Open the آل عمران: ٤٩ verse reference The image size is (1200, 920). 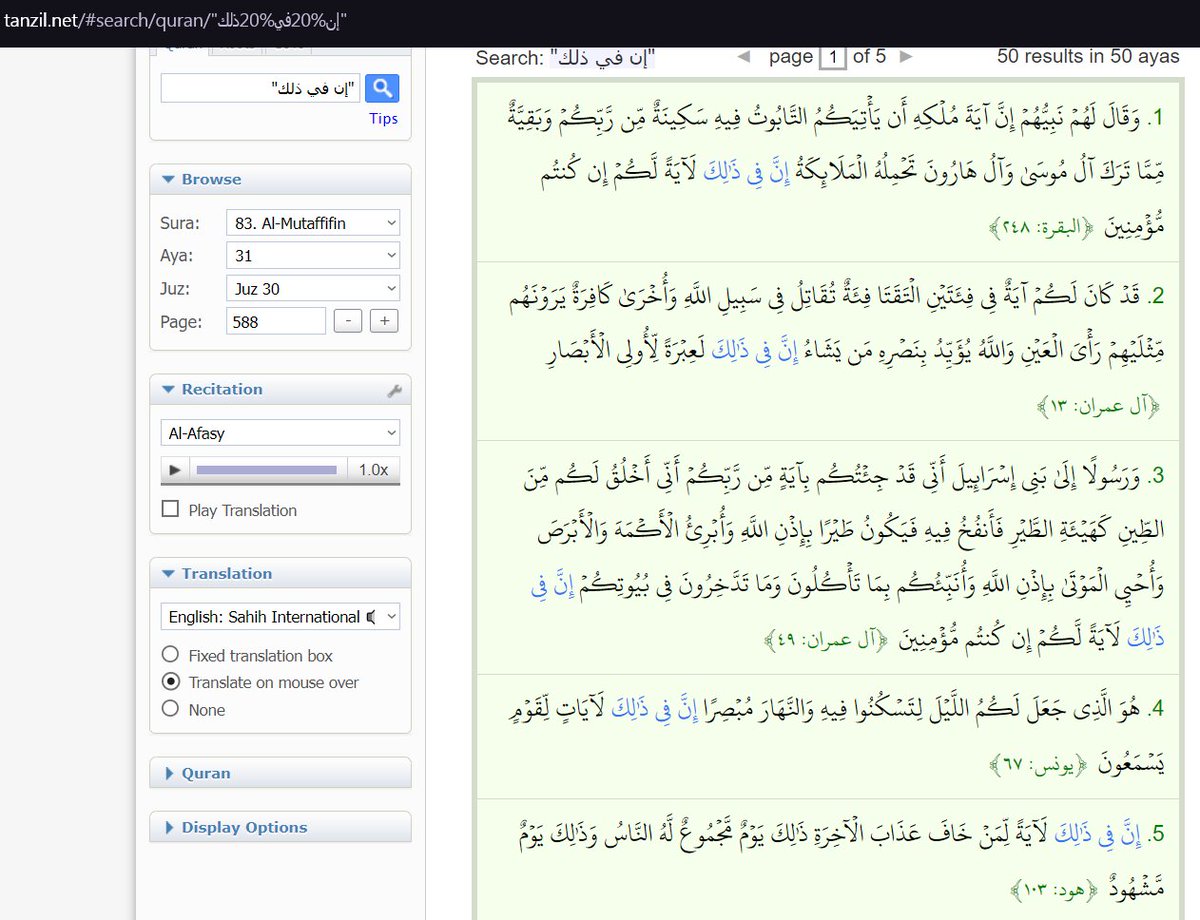(827, 641)
